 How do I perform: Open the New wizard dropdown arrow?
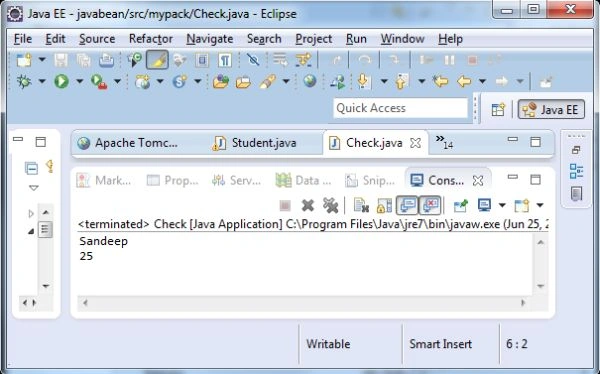(42, 59)
